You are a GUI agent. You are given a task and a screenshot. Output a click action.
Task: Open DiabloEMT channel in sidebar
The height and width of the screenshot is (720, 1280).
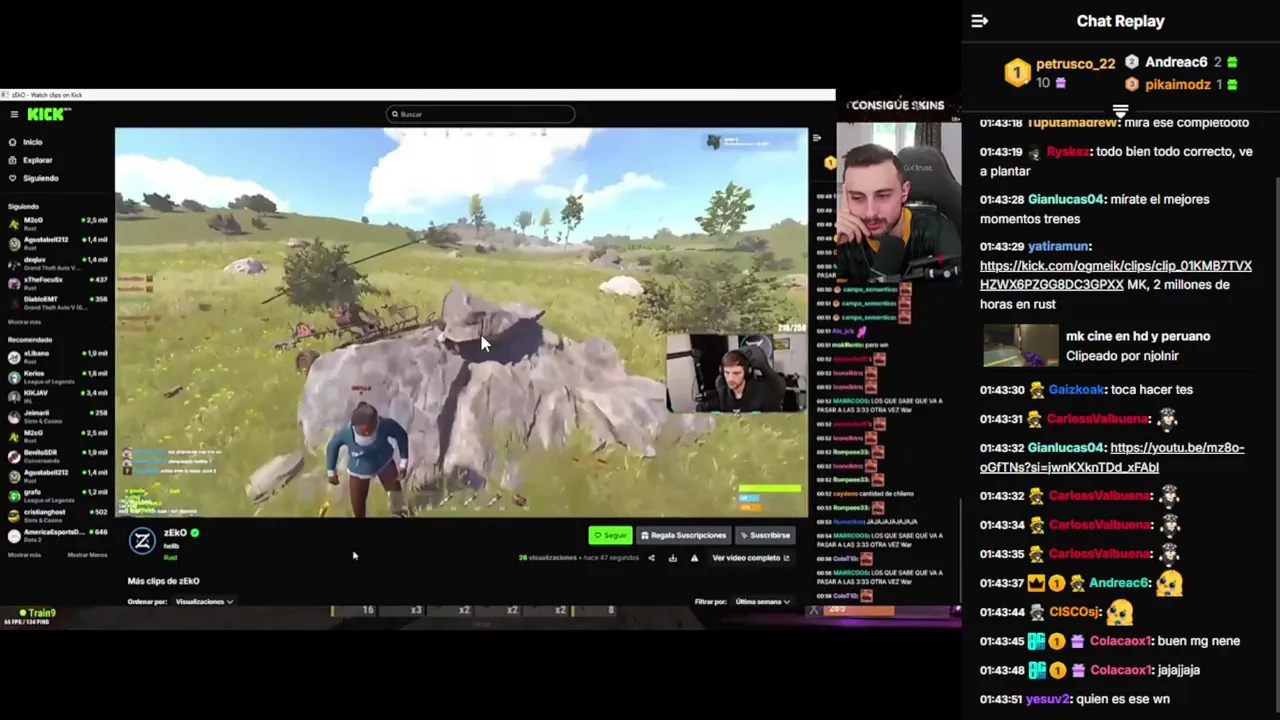coord(58,301)
